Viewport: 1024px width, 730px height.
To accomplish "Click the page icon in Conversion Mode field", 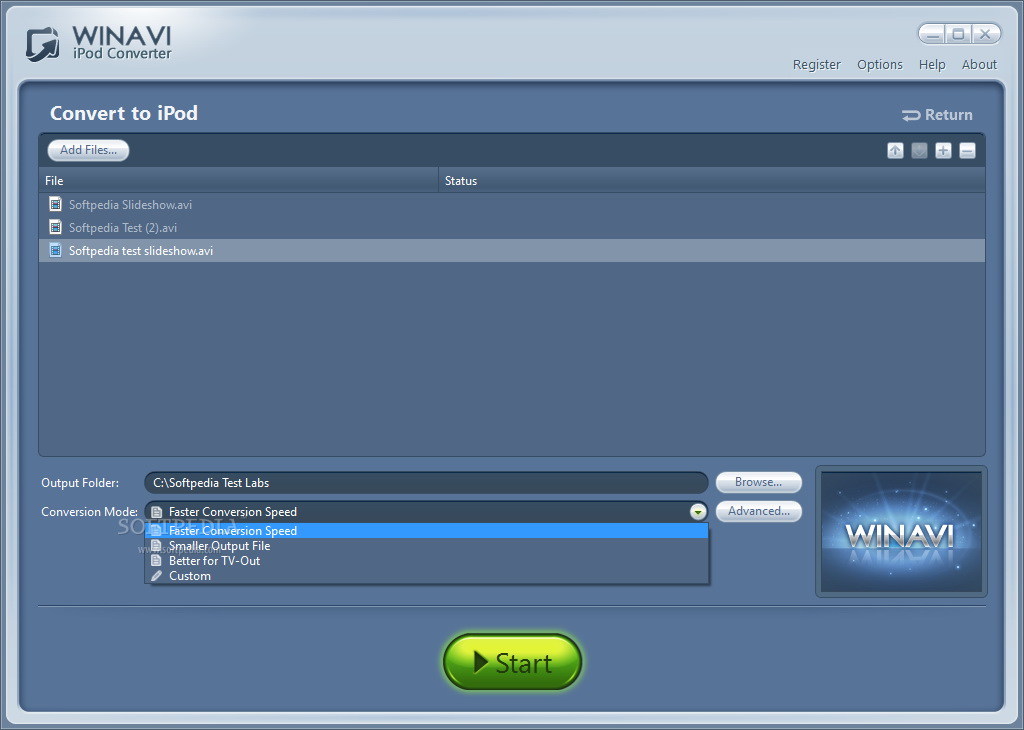I will point(156,512).
